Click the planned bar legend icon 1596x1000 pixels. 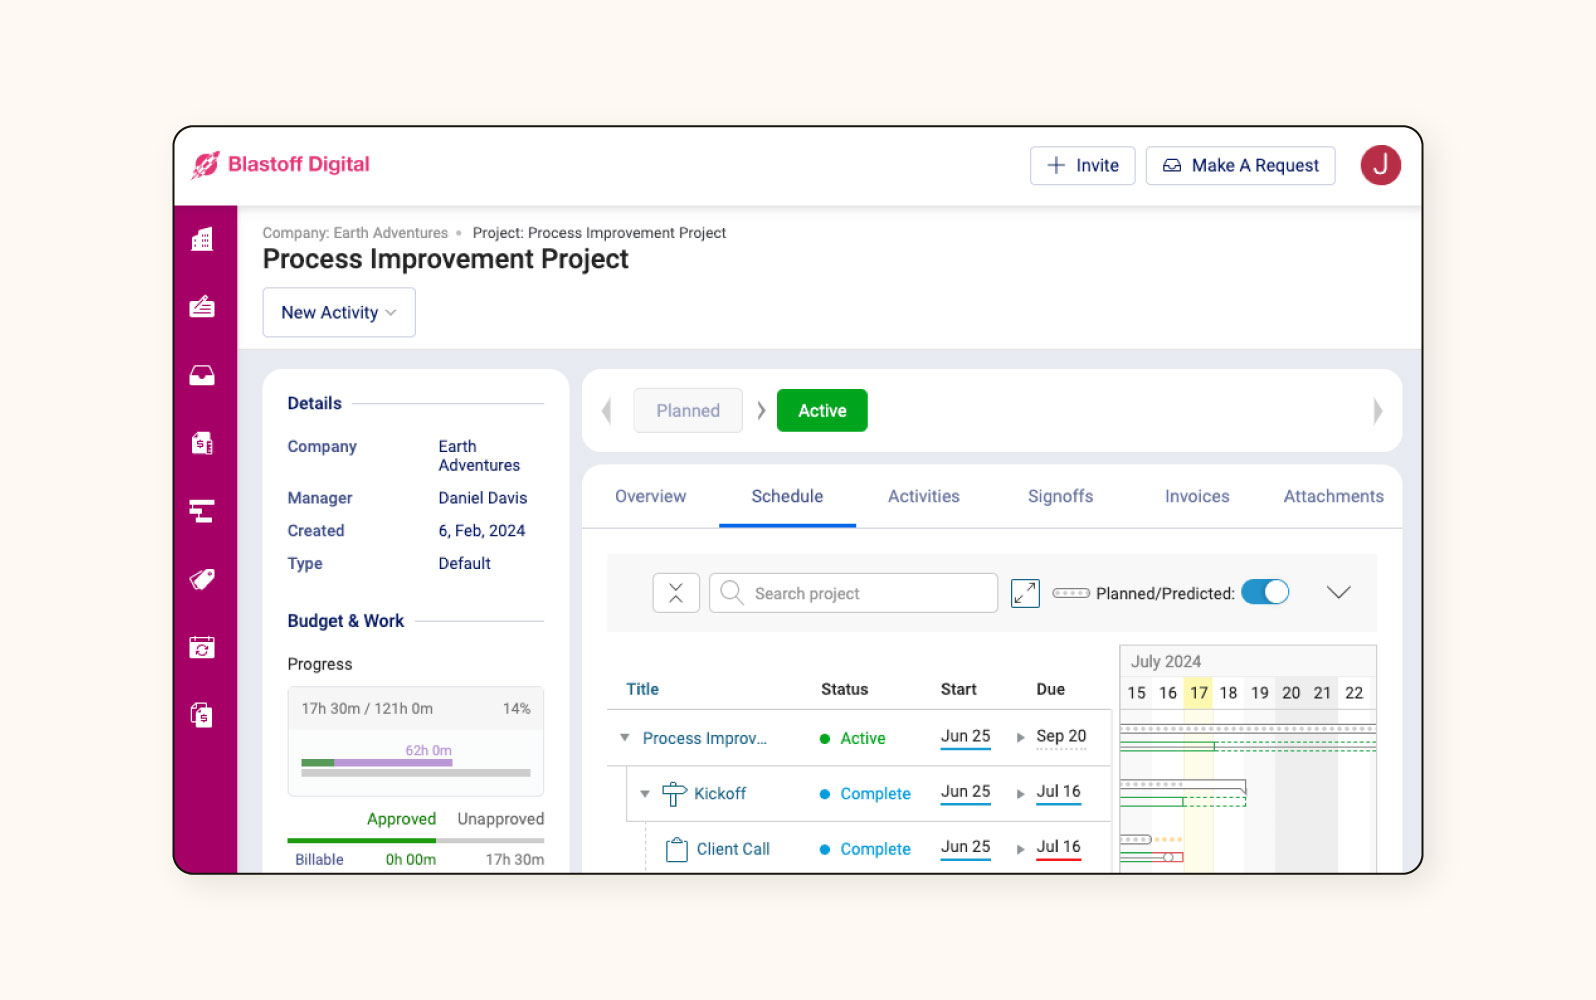1071,593
